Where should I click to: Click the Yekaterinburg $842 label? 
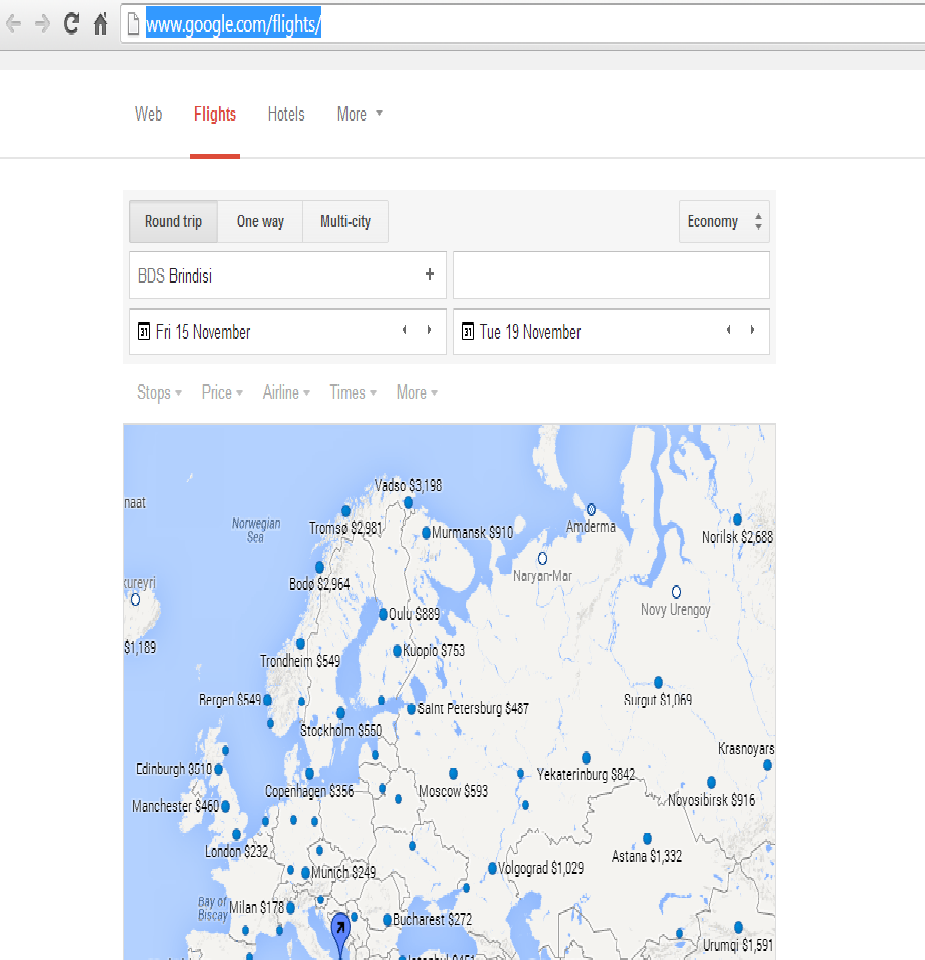pyautogui.click(x=586, y=774)
